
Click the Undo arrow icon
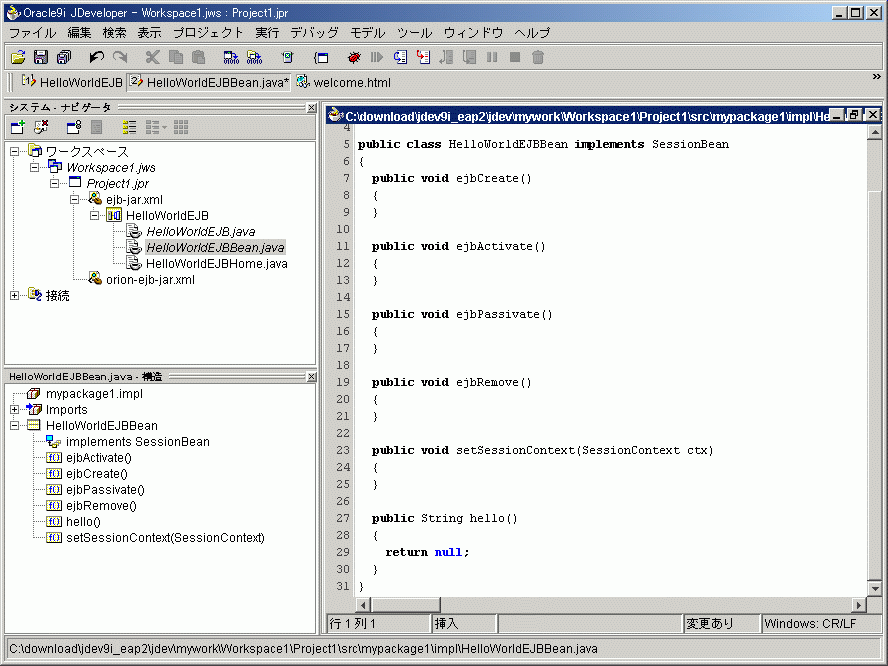[96, 57]
